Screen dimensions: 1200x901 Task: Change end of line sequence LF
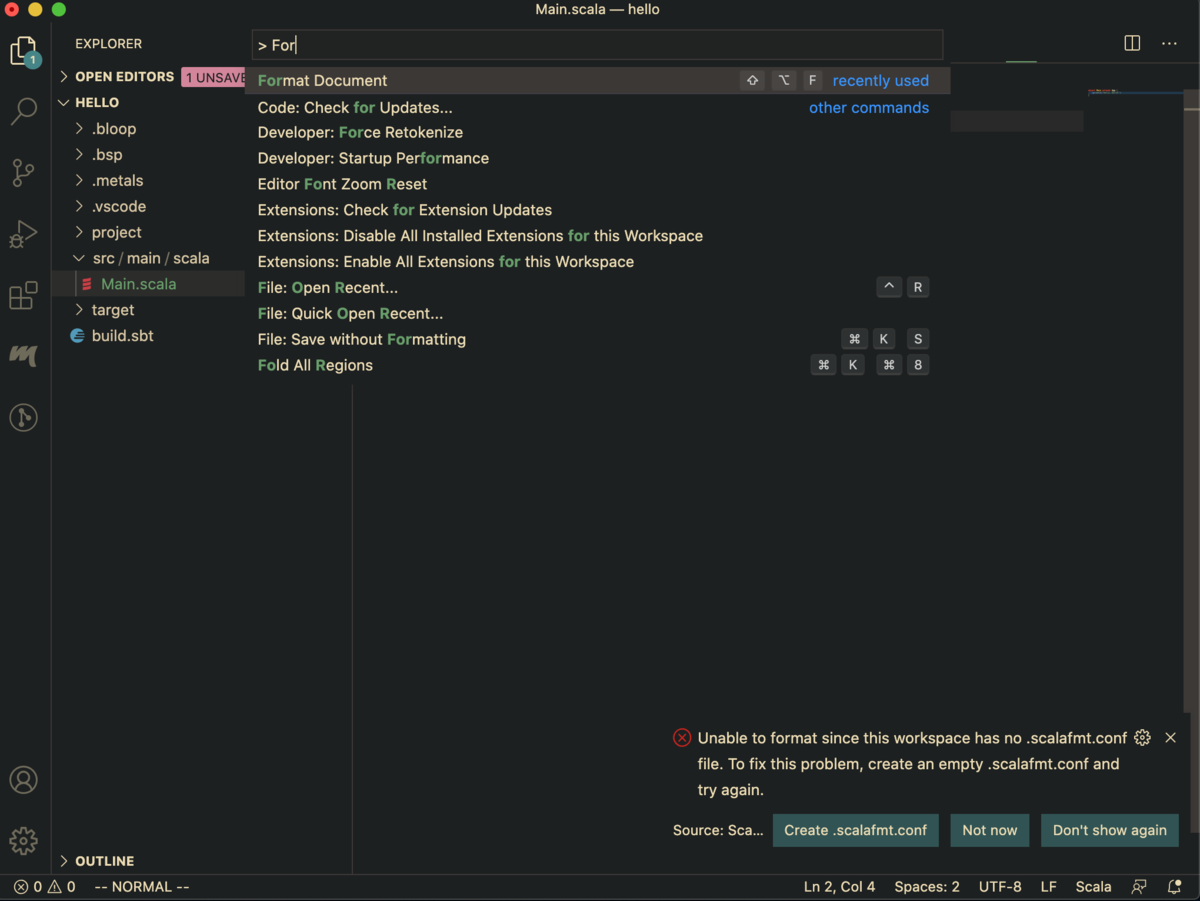1049,887
